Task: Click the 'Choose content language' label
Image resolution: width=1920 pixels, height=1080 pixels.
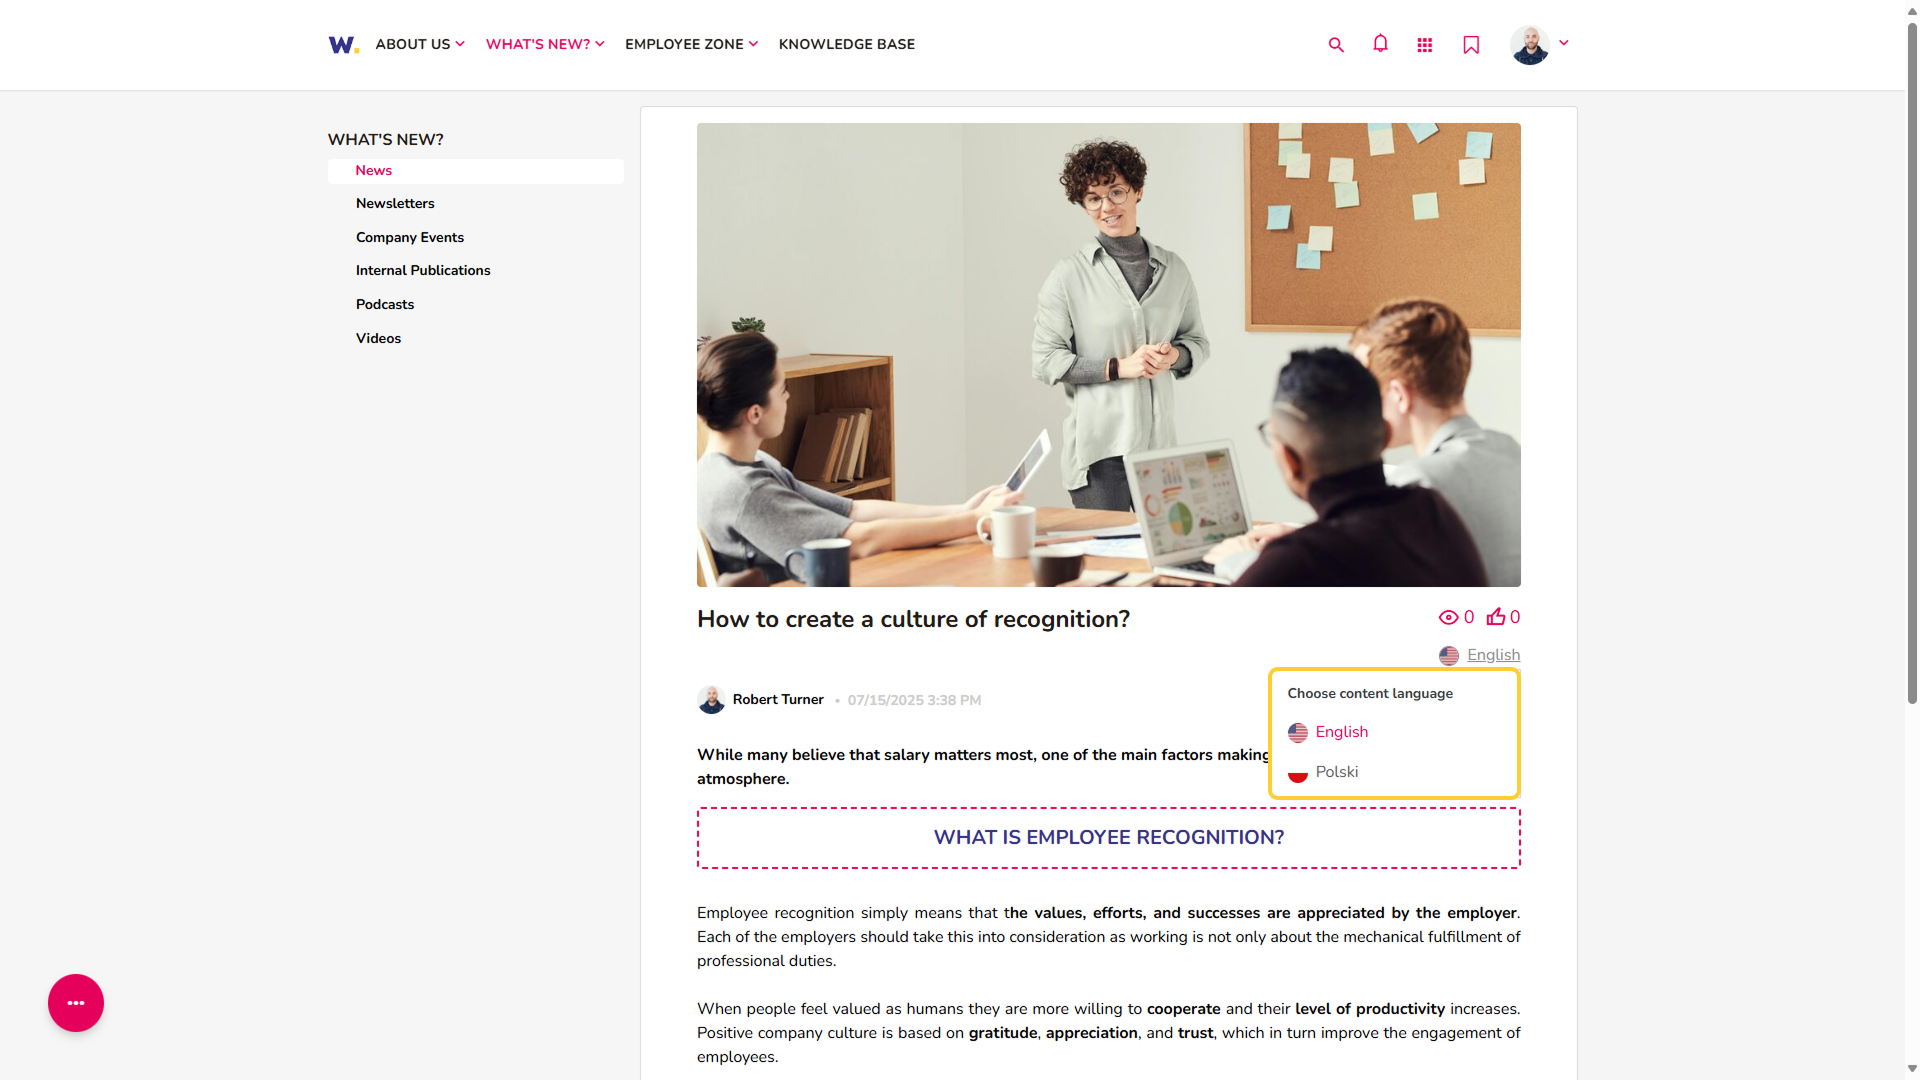Action: pos(1370,694)
